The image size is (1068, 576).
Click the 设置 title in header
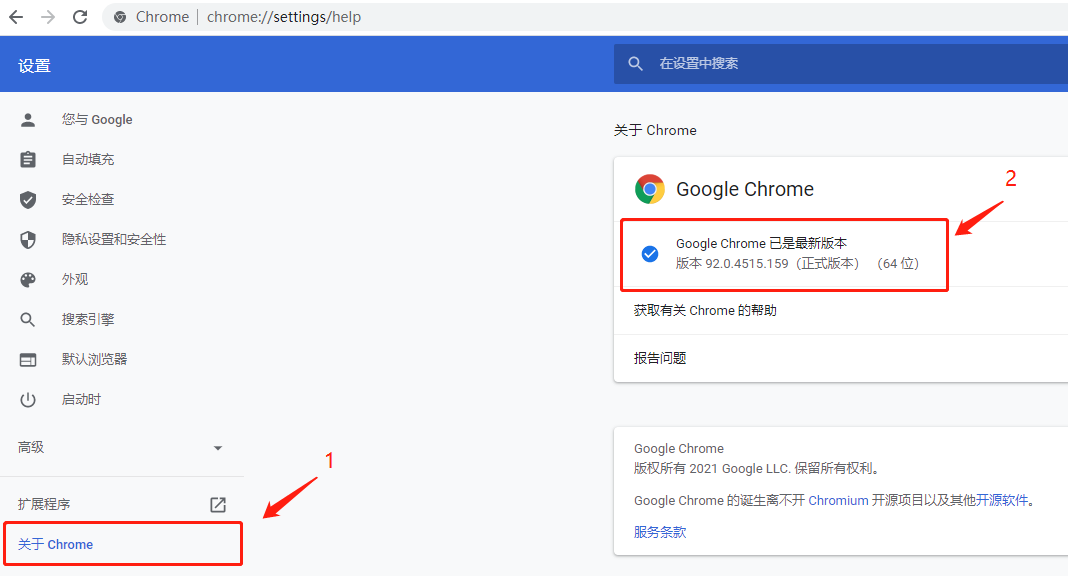click(x=35, y=66)
